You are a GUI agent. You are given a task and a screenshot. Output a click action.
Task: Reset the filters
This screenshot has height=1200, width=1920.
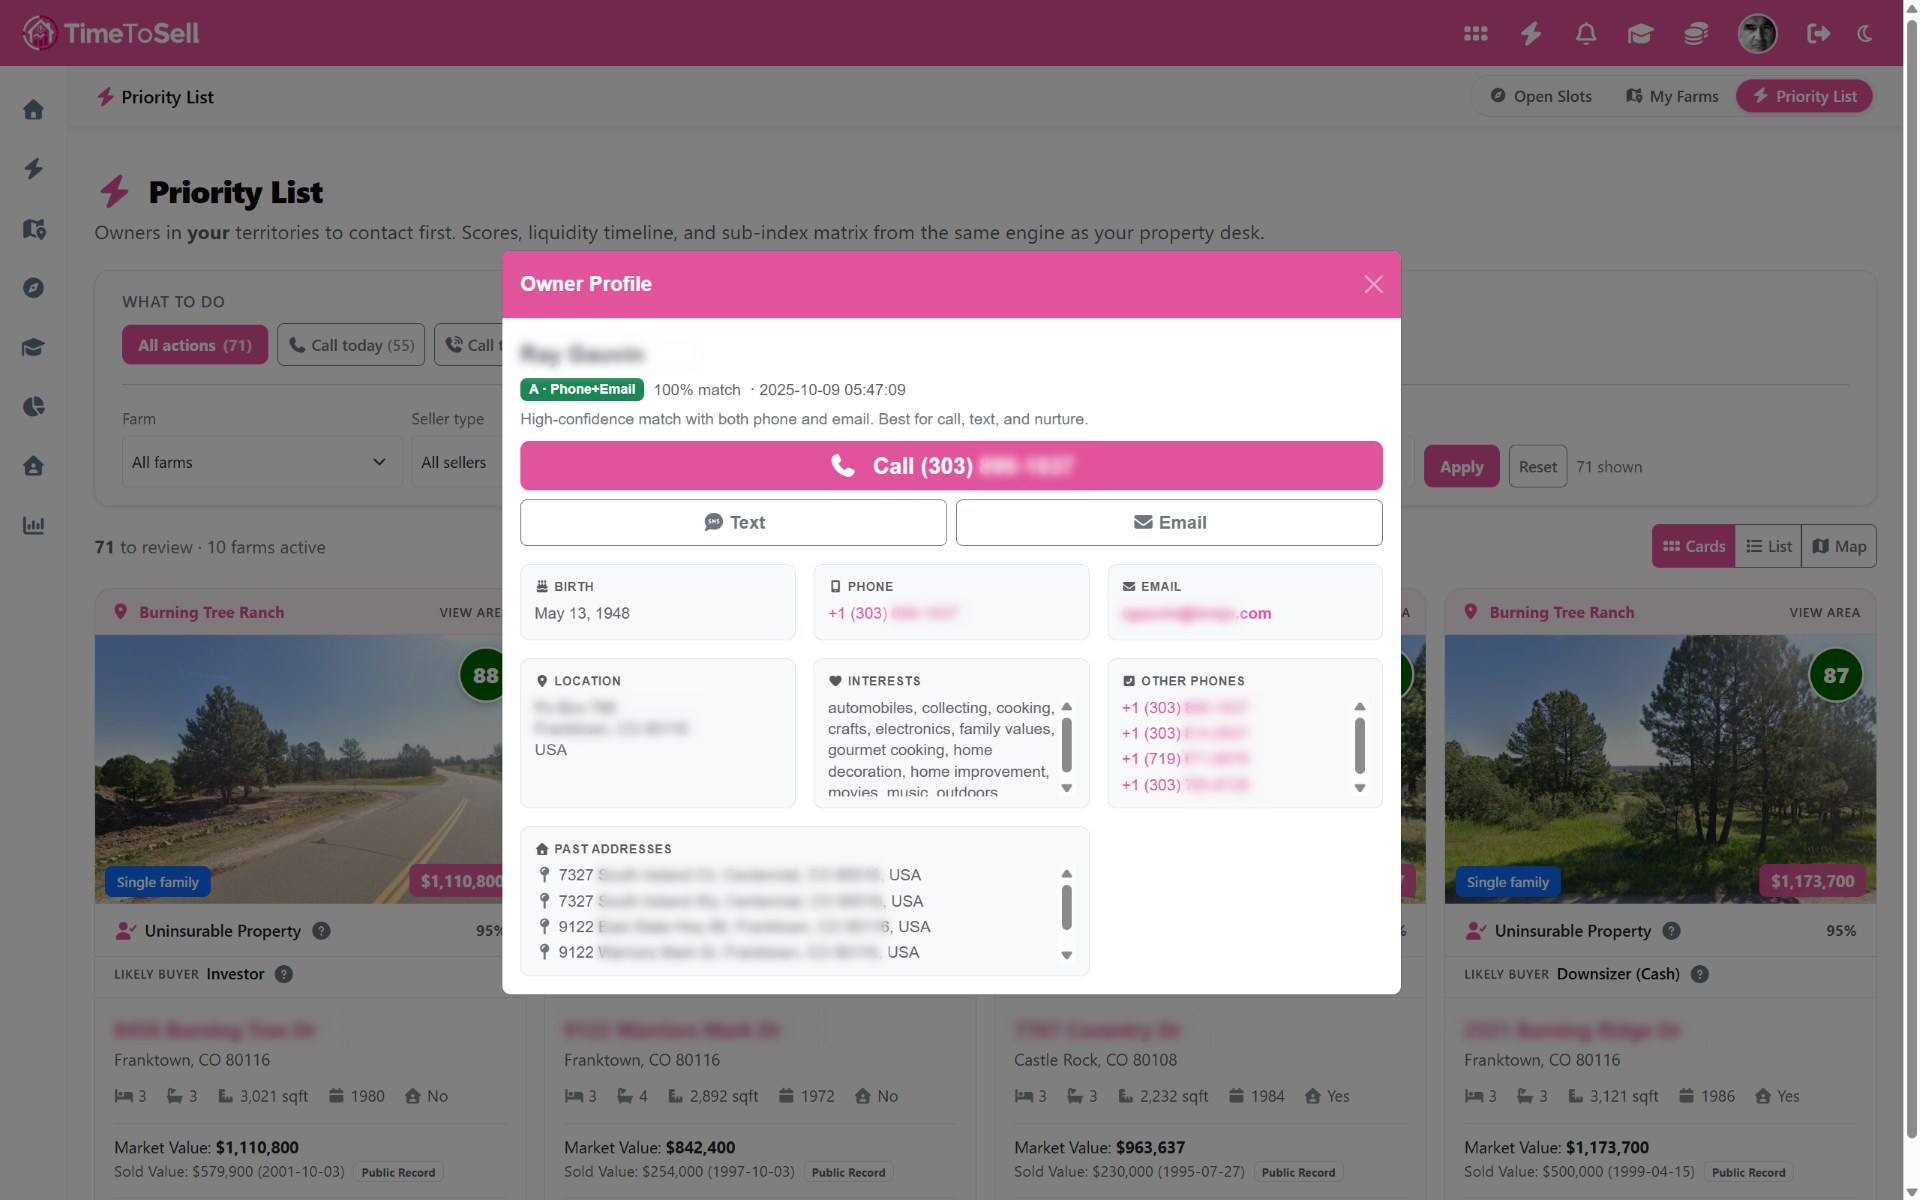click(1537, 466)
